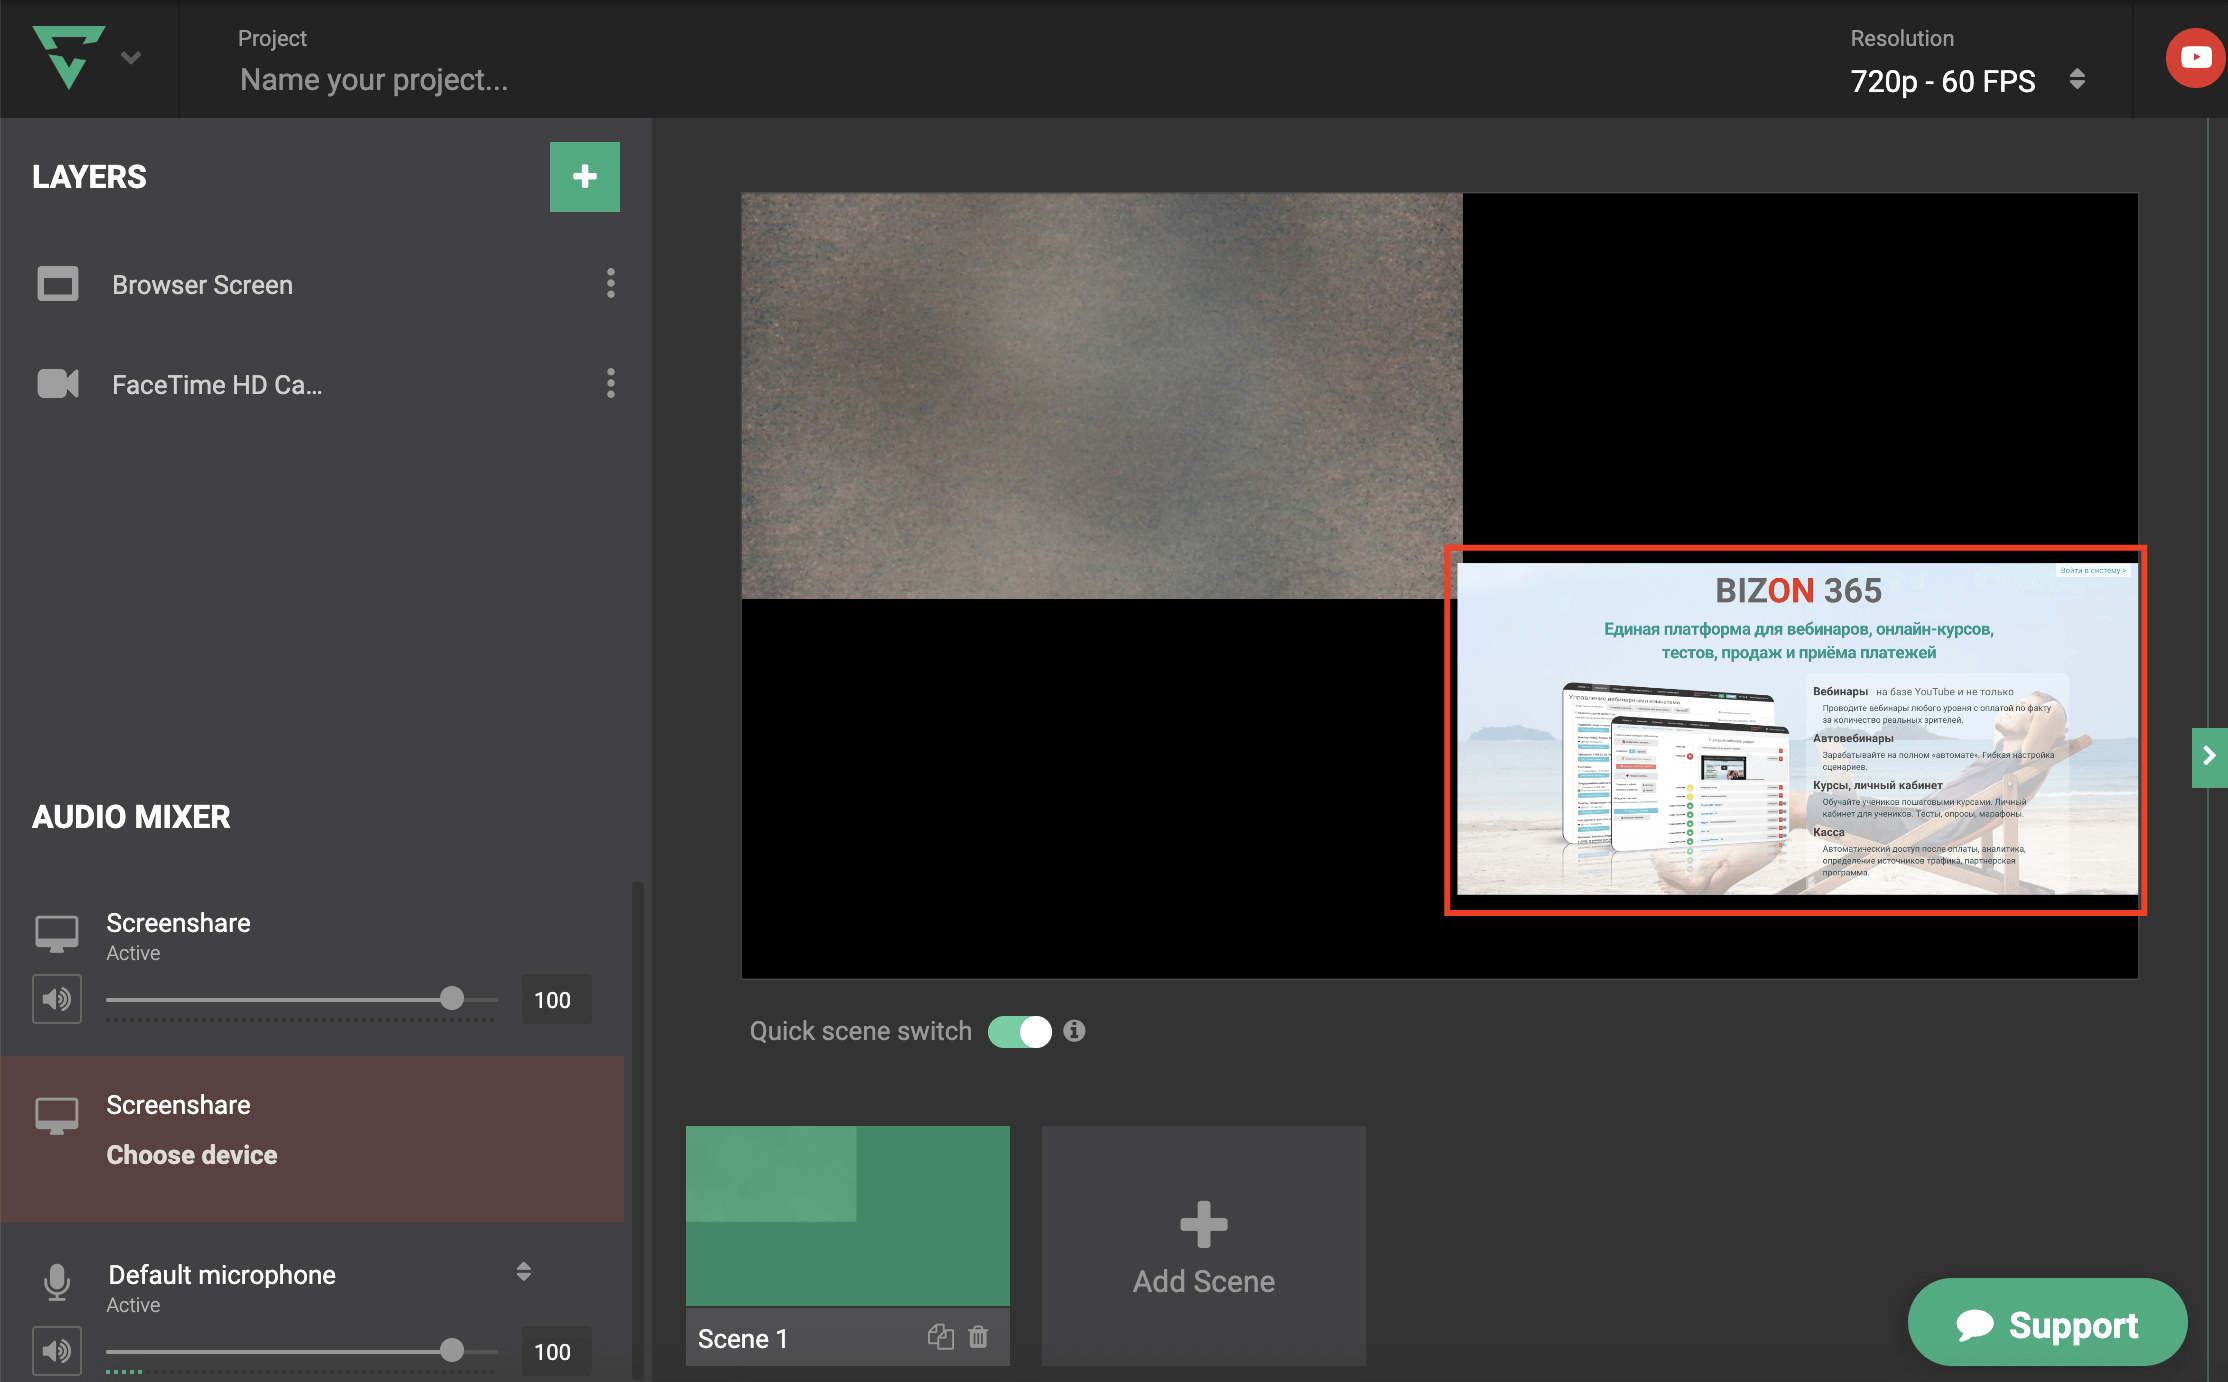Viewport: 2228px width, 1382px height.
Task: Click the Screenshare volume slider handle
Action: coord(452,998)
